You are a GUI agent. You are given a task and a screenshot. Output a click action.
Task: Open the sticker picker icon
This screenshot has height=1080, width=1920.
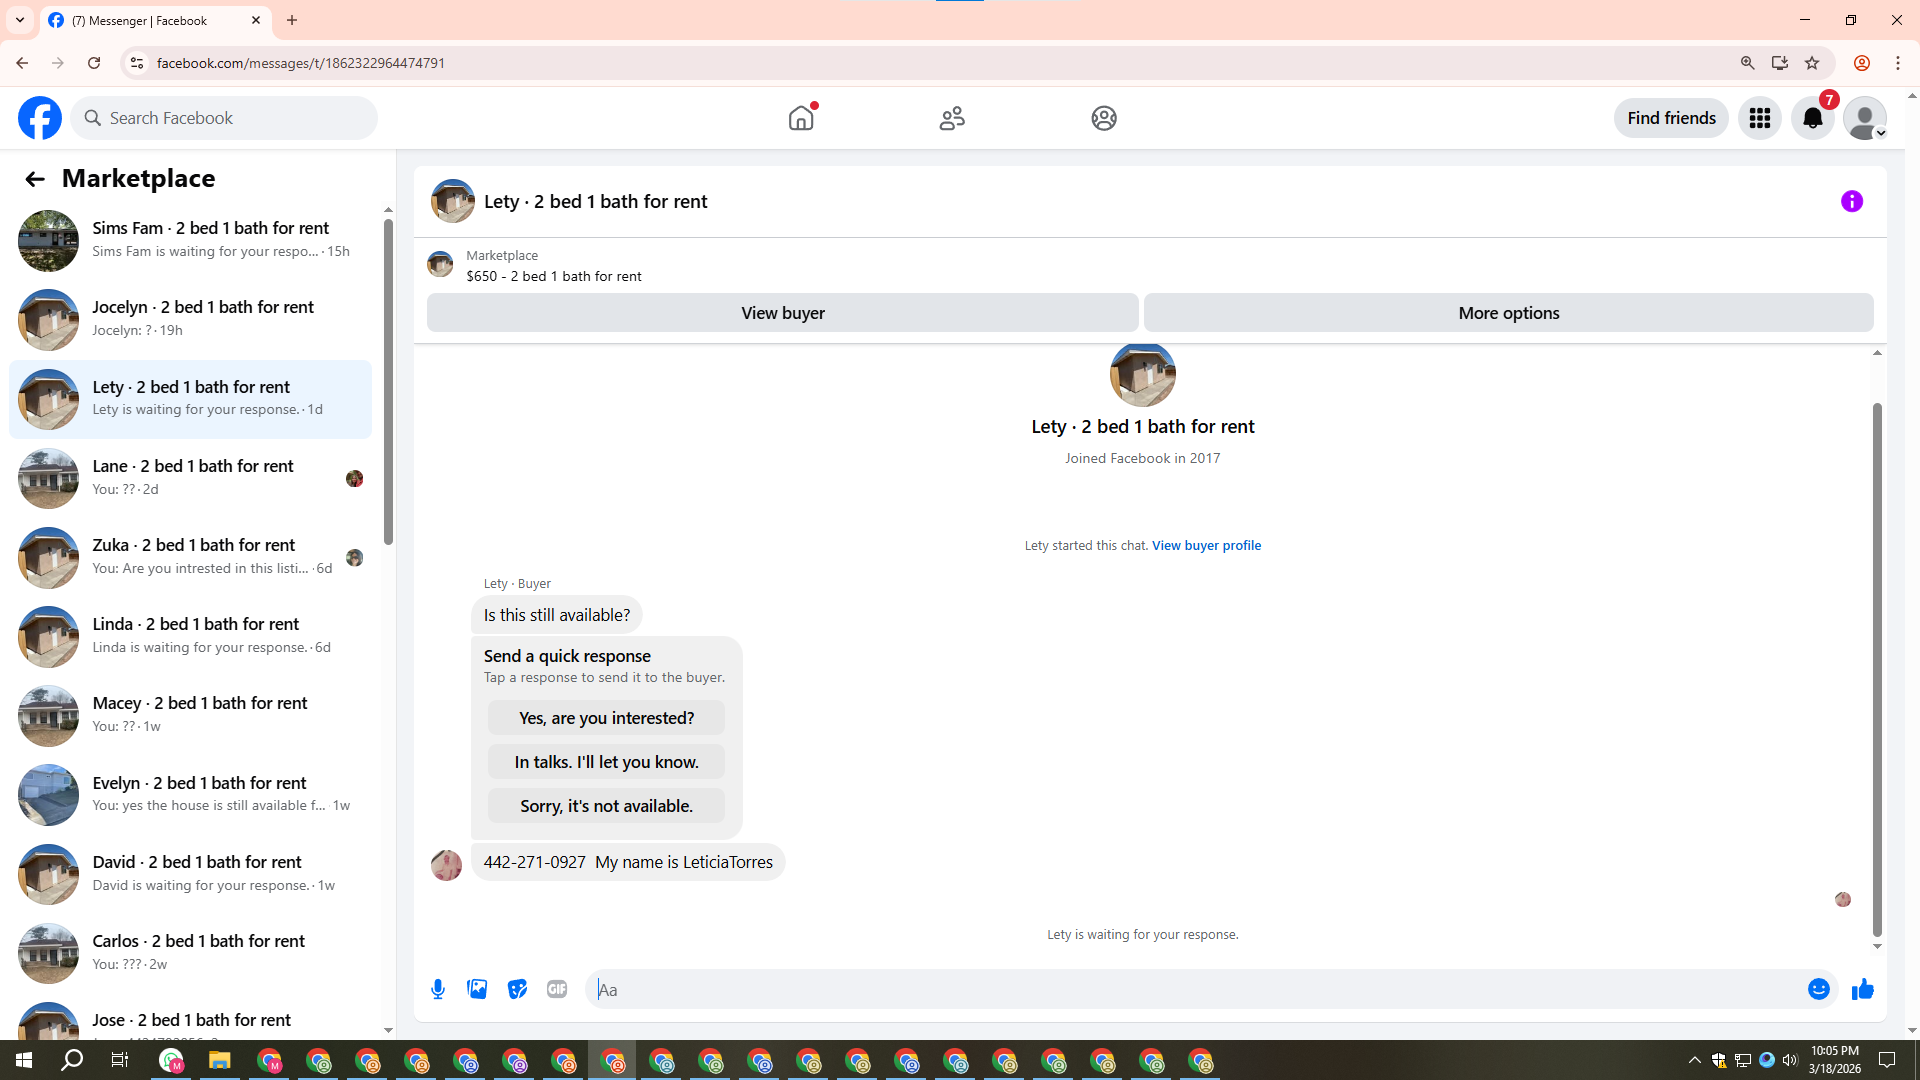517,989
